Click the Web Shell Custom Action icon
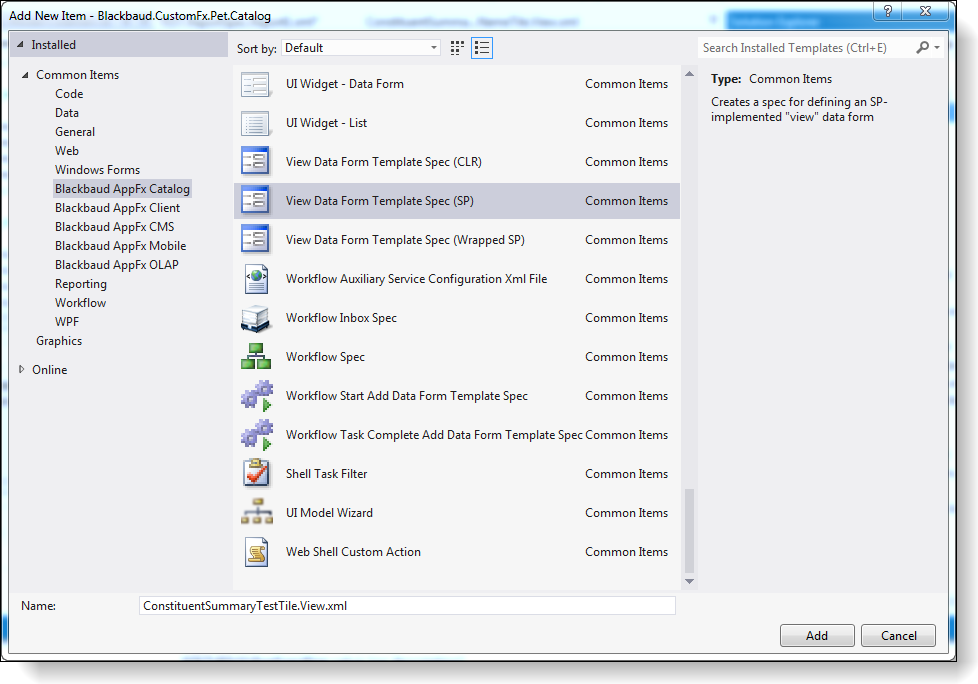The width and height of the screenshot is (978, 684). (256, 551)
